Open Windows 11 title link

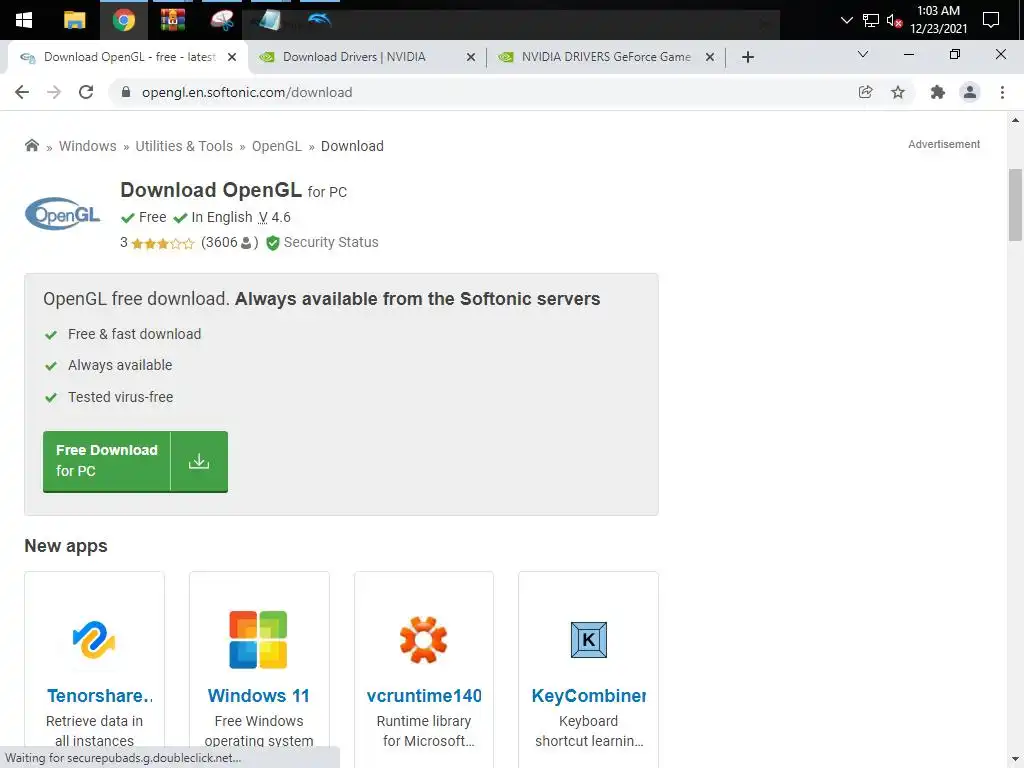pyautogui.click(x=259, y=696)
